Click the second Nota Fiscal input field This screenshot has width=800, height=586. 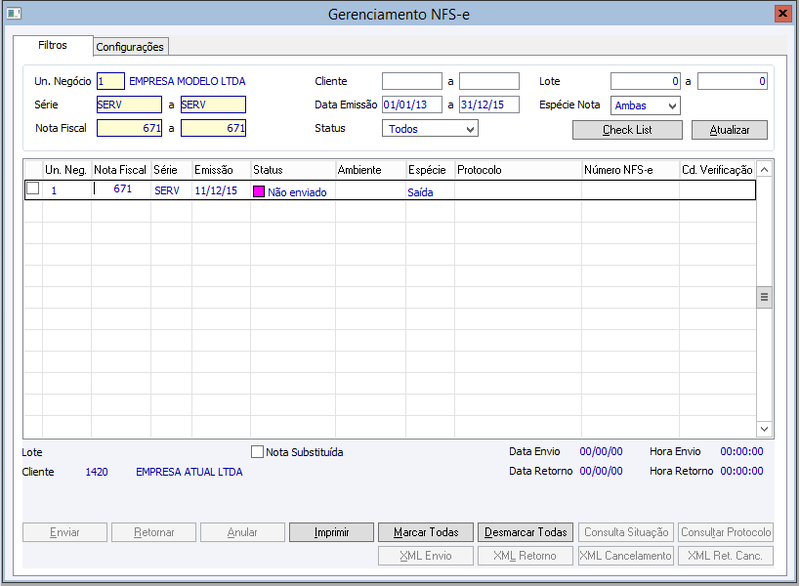tap(213, 128)
